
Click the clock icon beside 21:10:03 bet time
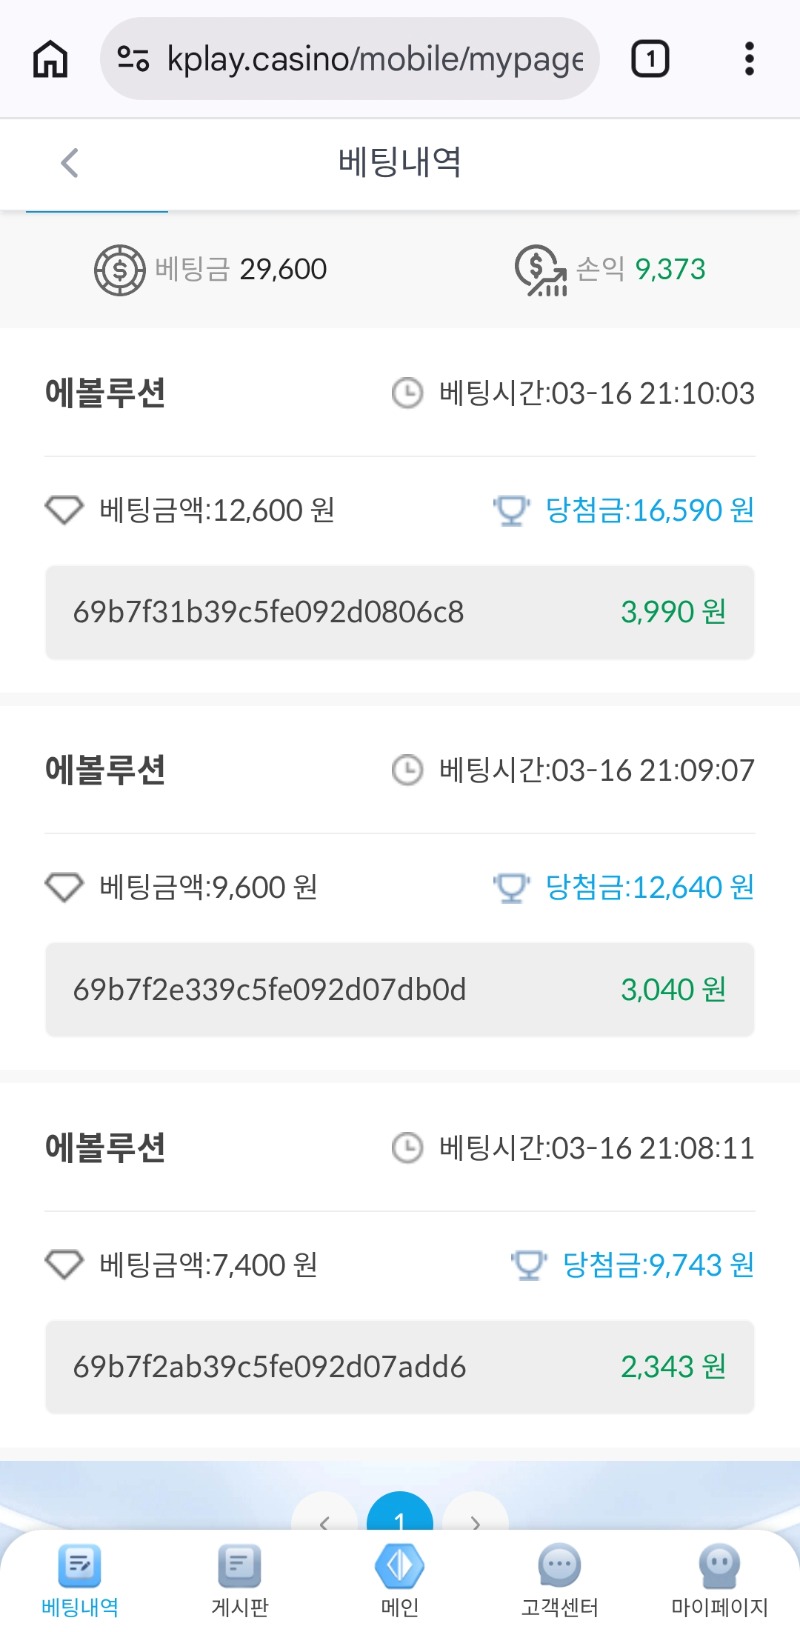tap(407, 393)
